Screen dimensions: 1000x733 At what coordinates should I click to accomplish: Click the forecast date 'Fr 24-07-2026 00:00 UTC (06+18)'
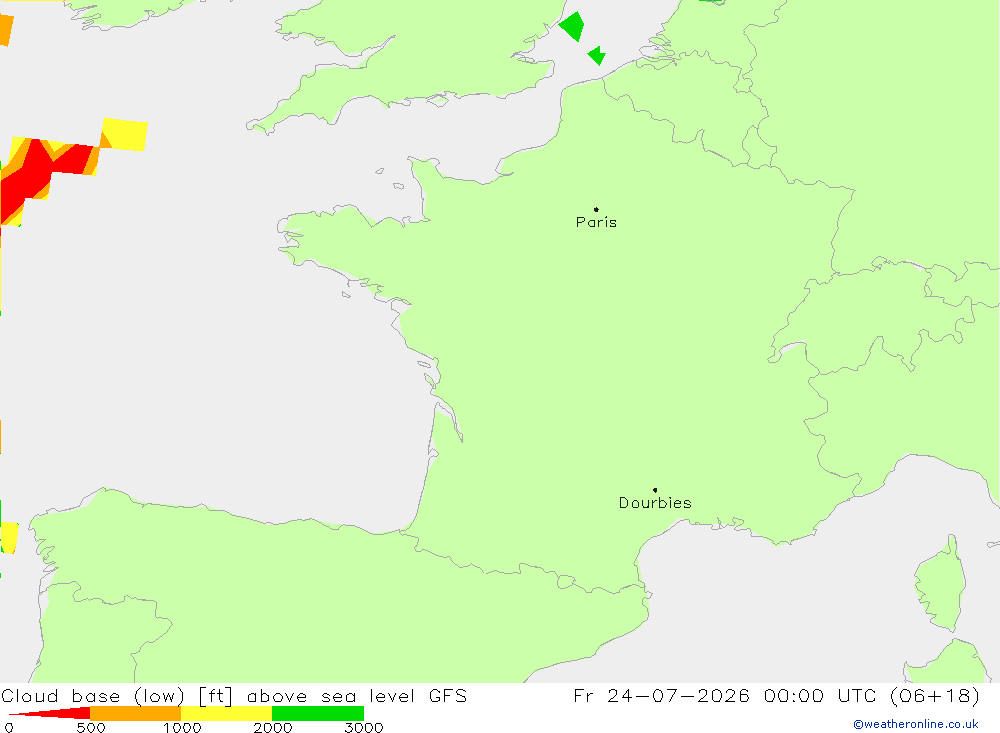click(x=776, y=695)
